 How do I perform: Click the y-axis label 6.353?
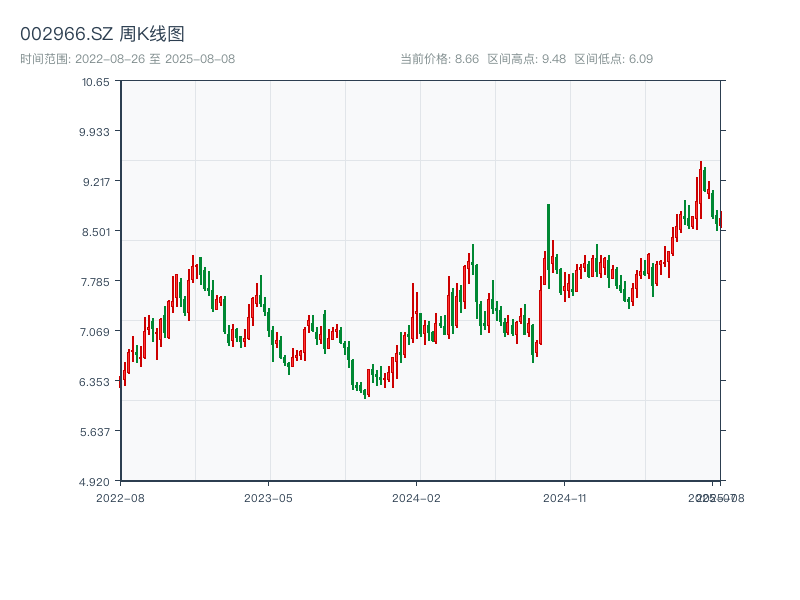click(x=94, y=382)
